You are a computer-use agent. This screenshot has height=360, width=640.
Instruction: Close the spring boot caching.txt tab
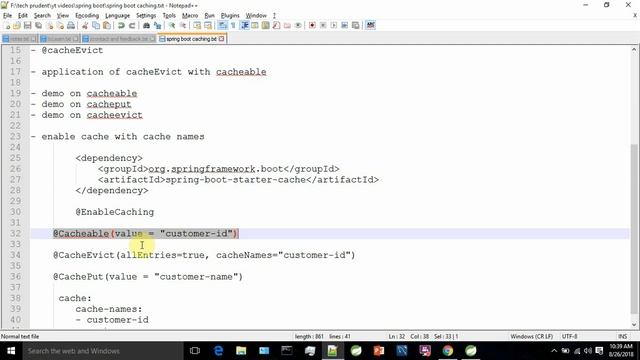tap(222, 39)
